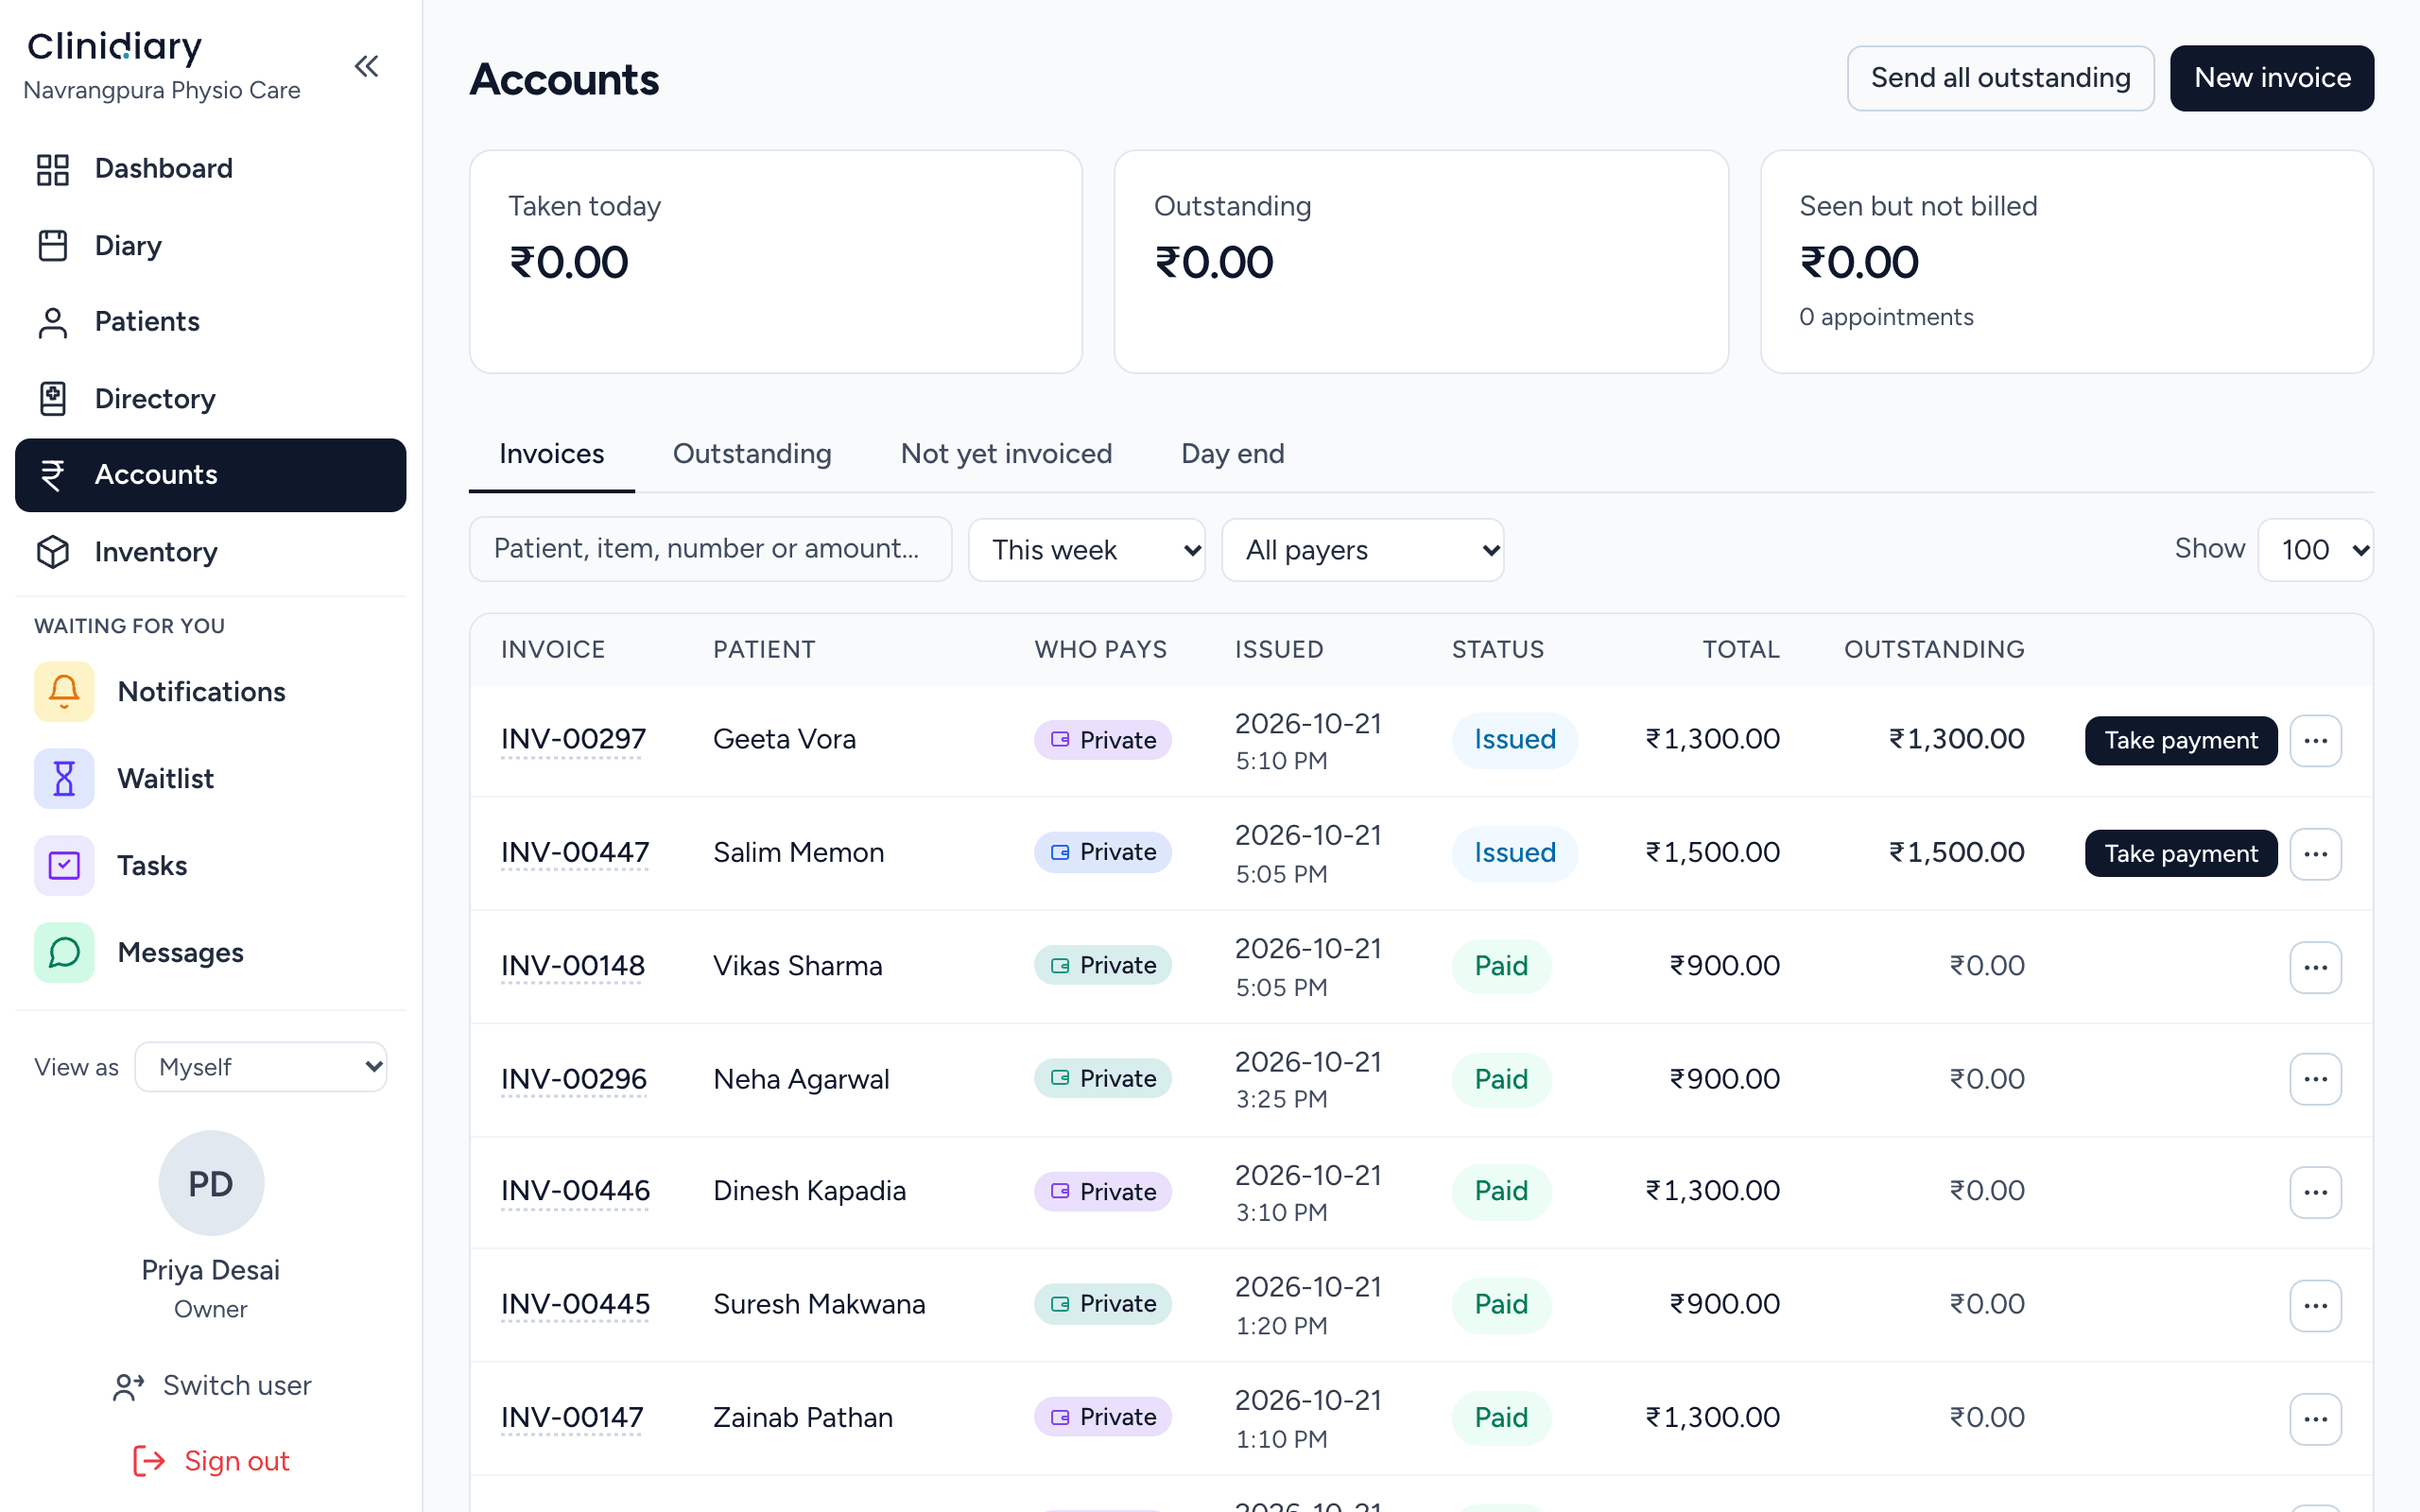This screenshot has width=2420, height=1512.
Task: Open invoice link INV-00147
Action: [x=572, y=1417]
